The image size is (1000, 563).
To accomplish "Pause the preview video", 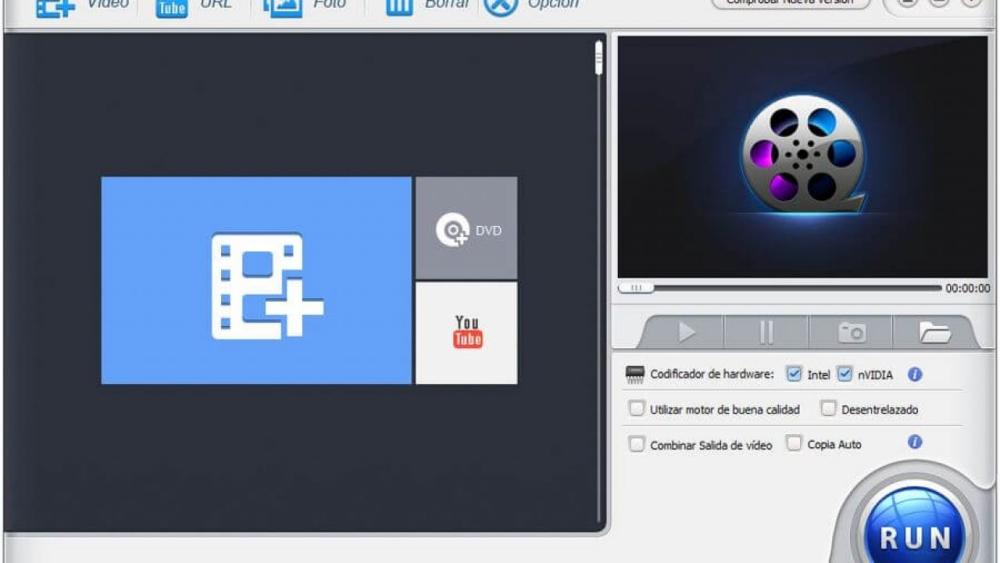I will 766,332.
